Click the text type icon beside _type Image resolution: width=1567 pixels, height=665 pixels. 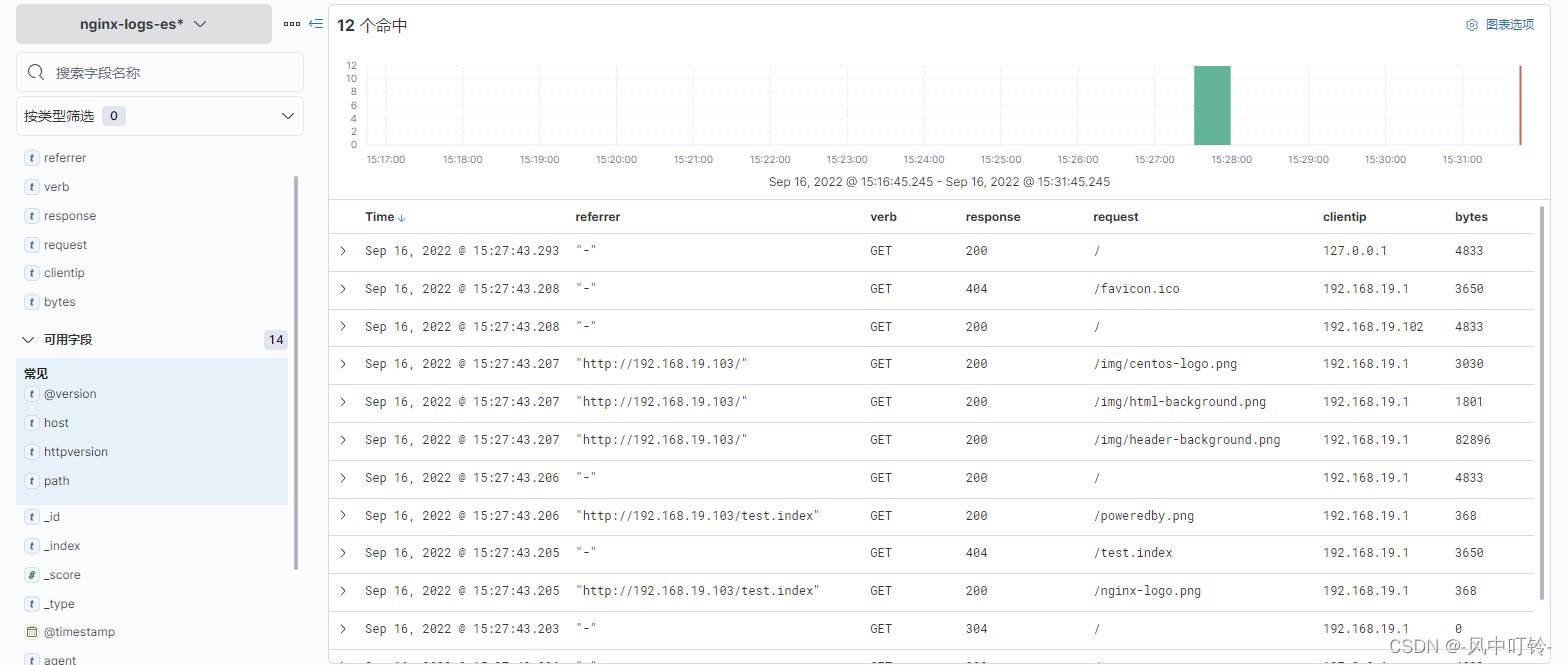[x=32, y=604]
